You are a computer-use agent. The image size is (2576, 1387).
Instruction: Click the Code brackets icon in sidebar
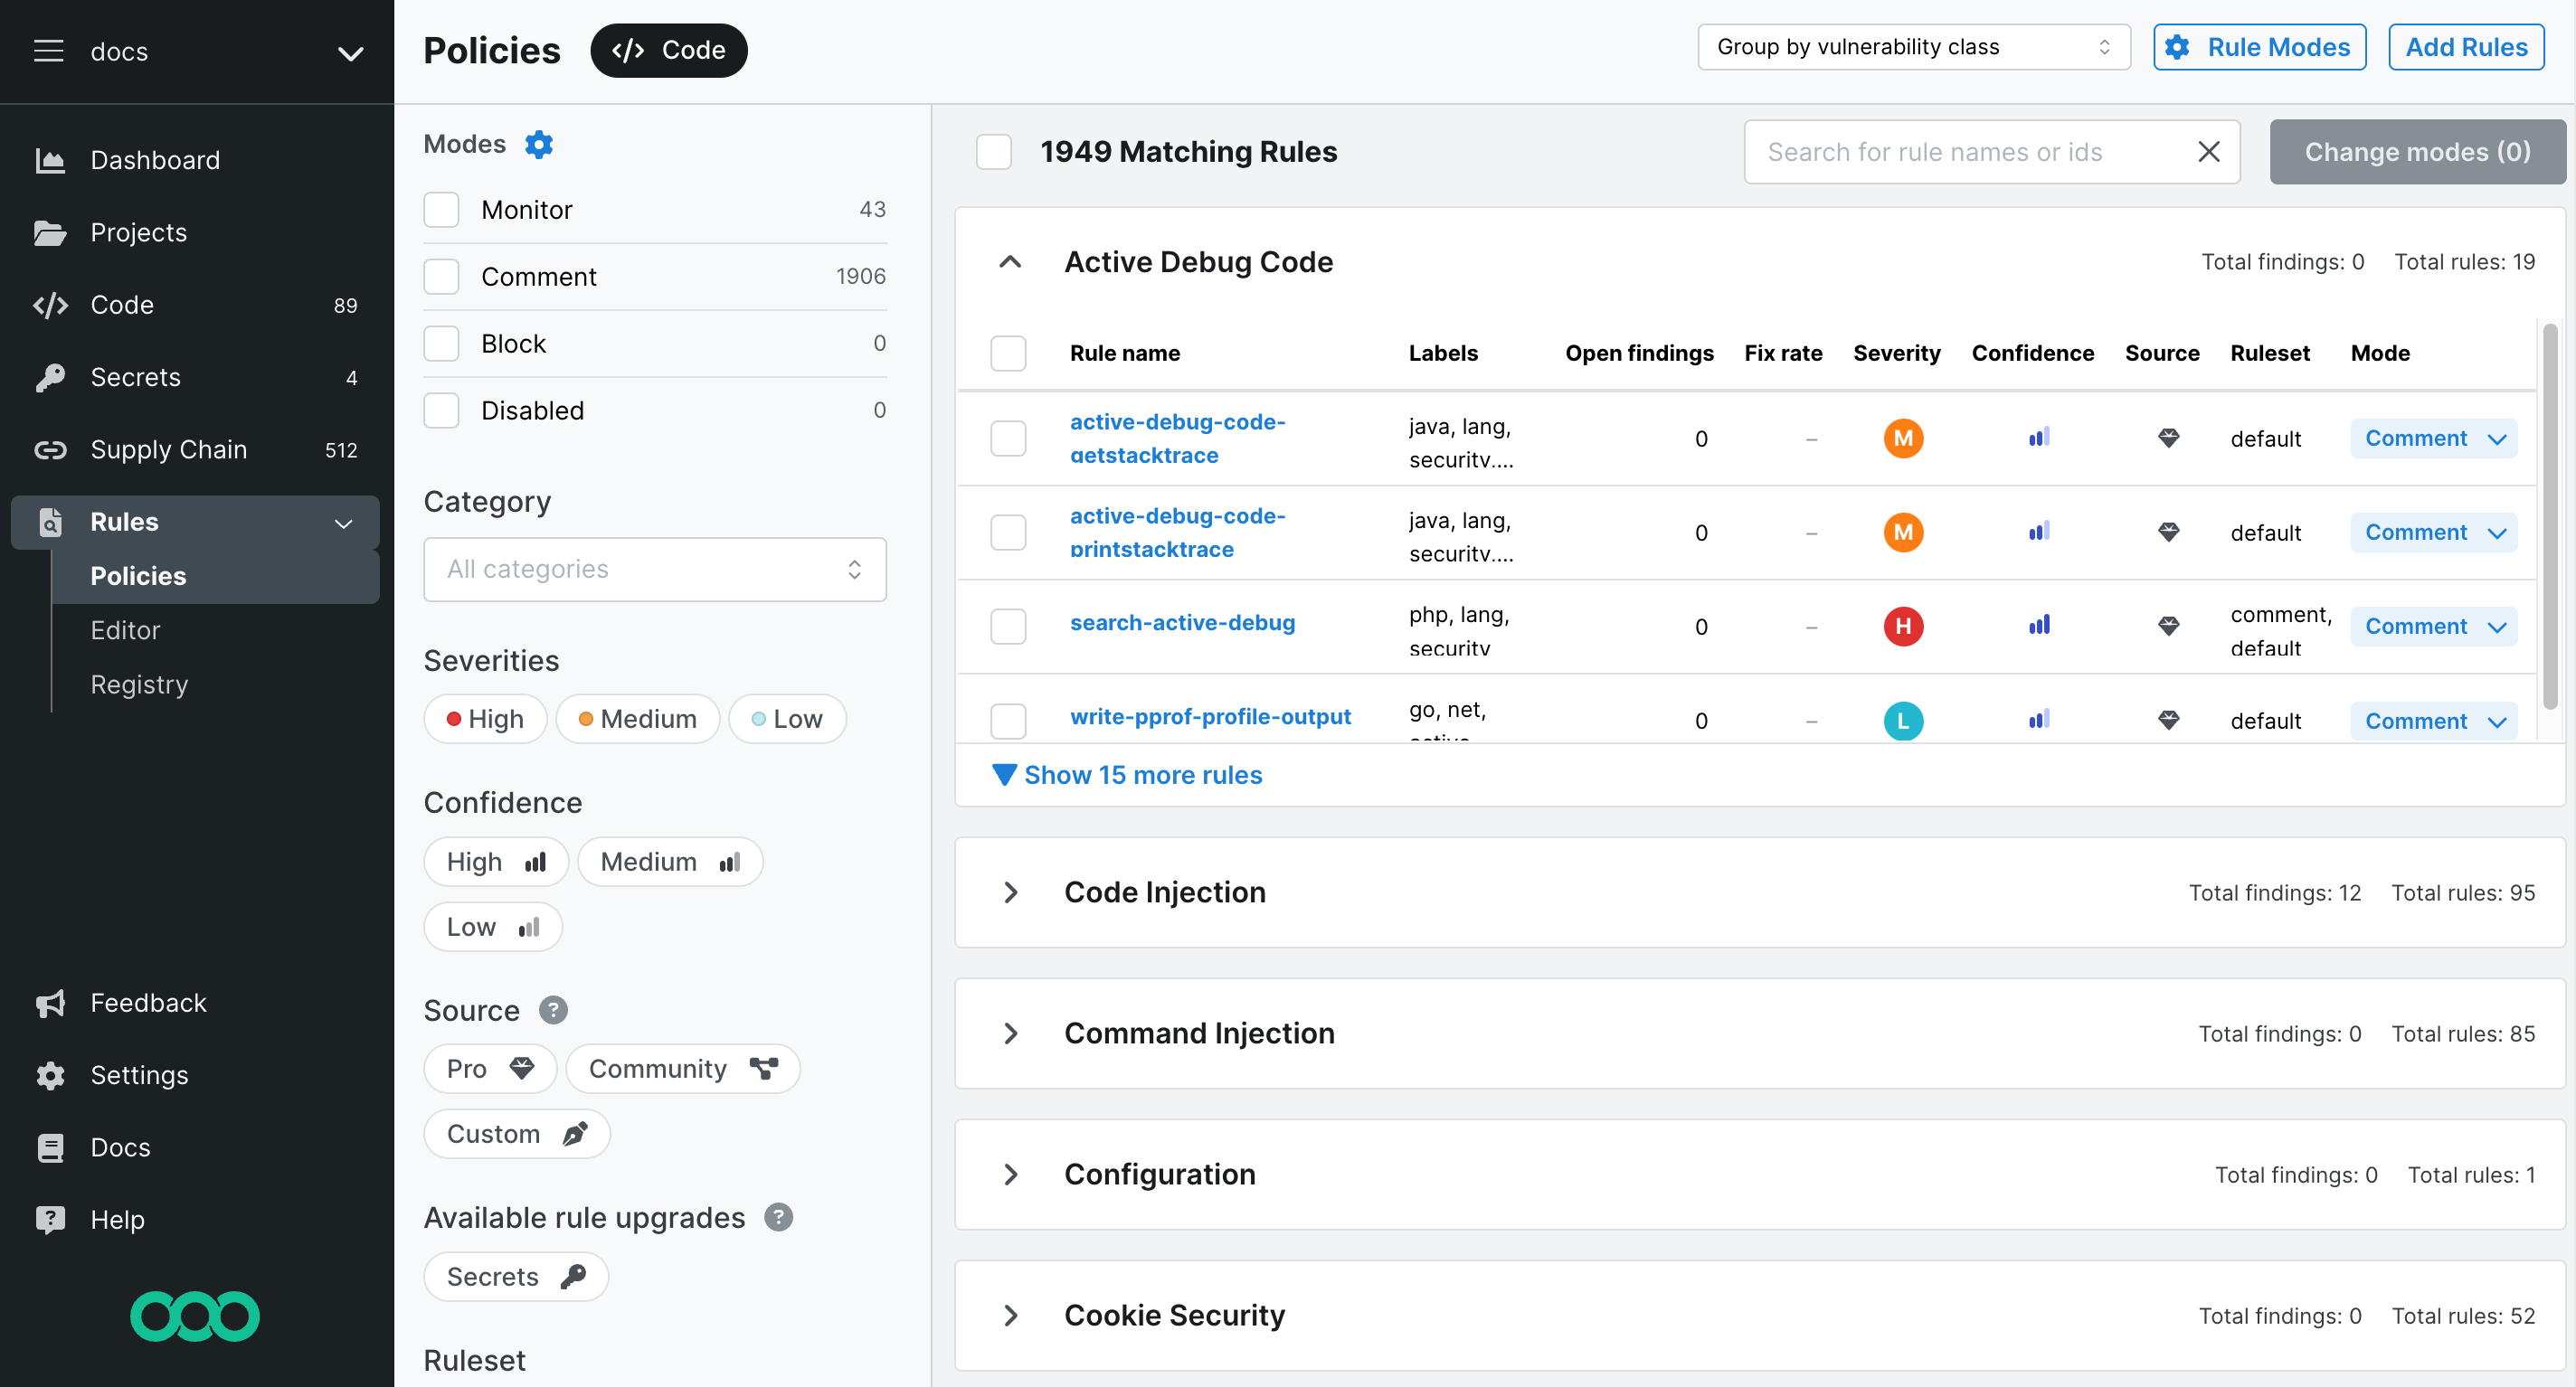pos(50,305)
